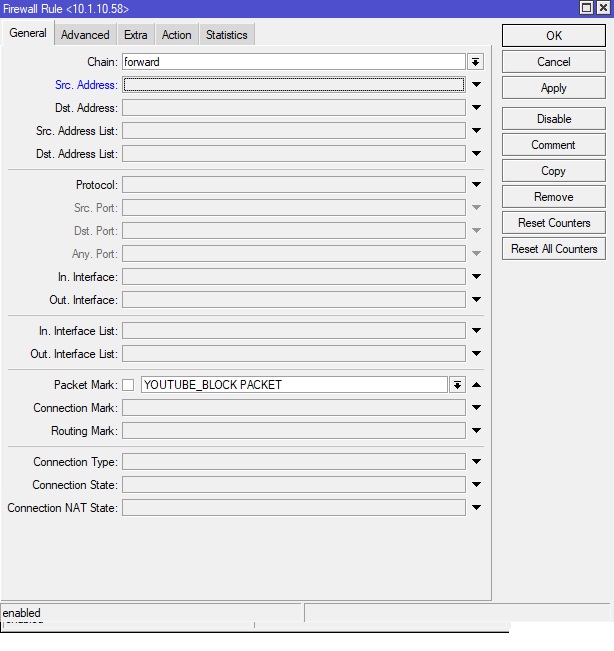This screenshot has width=614, height=651.
Task: Expand the Out. Interface List option
Action: pyautogui.click(x=477, y=354)
